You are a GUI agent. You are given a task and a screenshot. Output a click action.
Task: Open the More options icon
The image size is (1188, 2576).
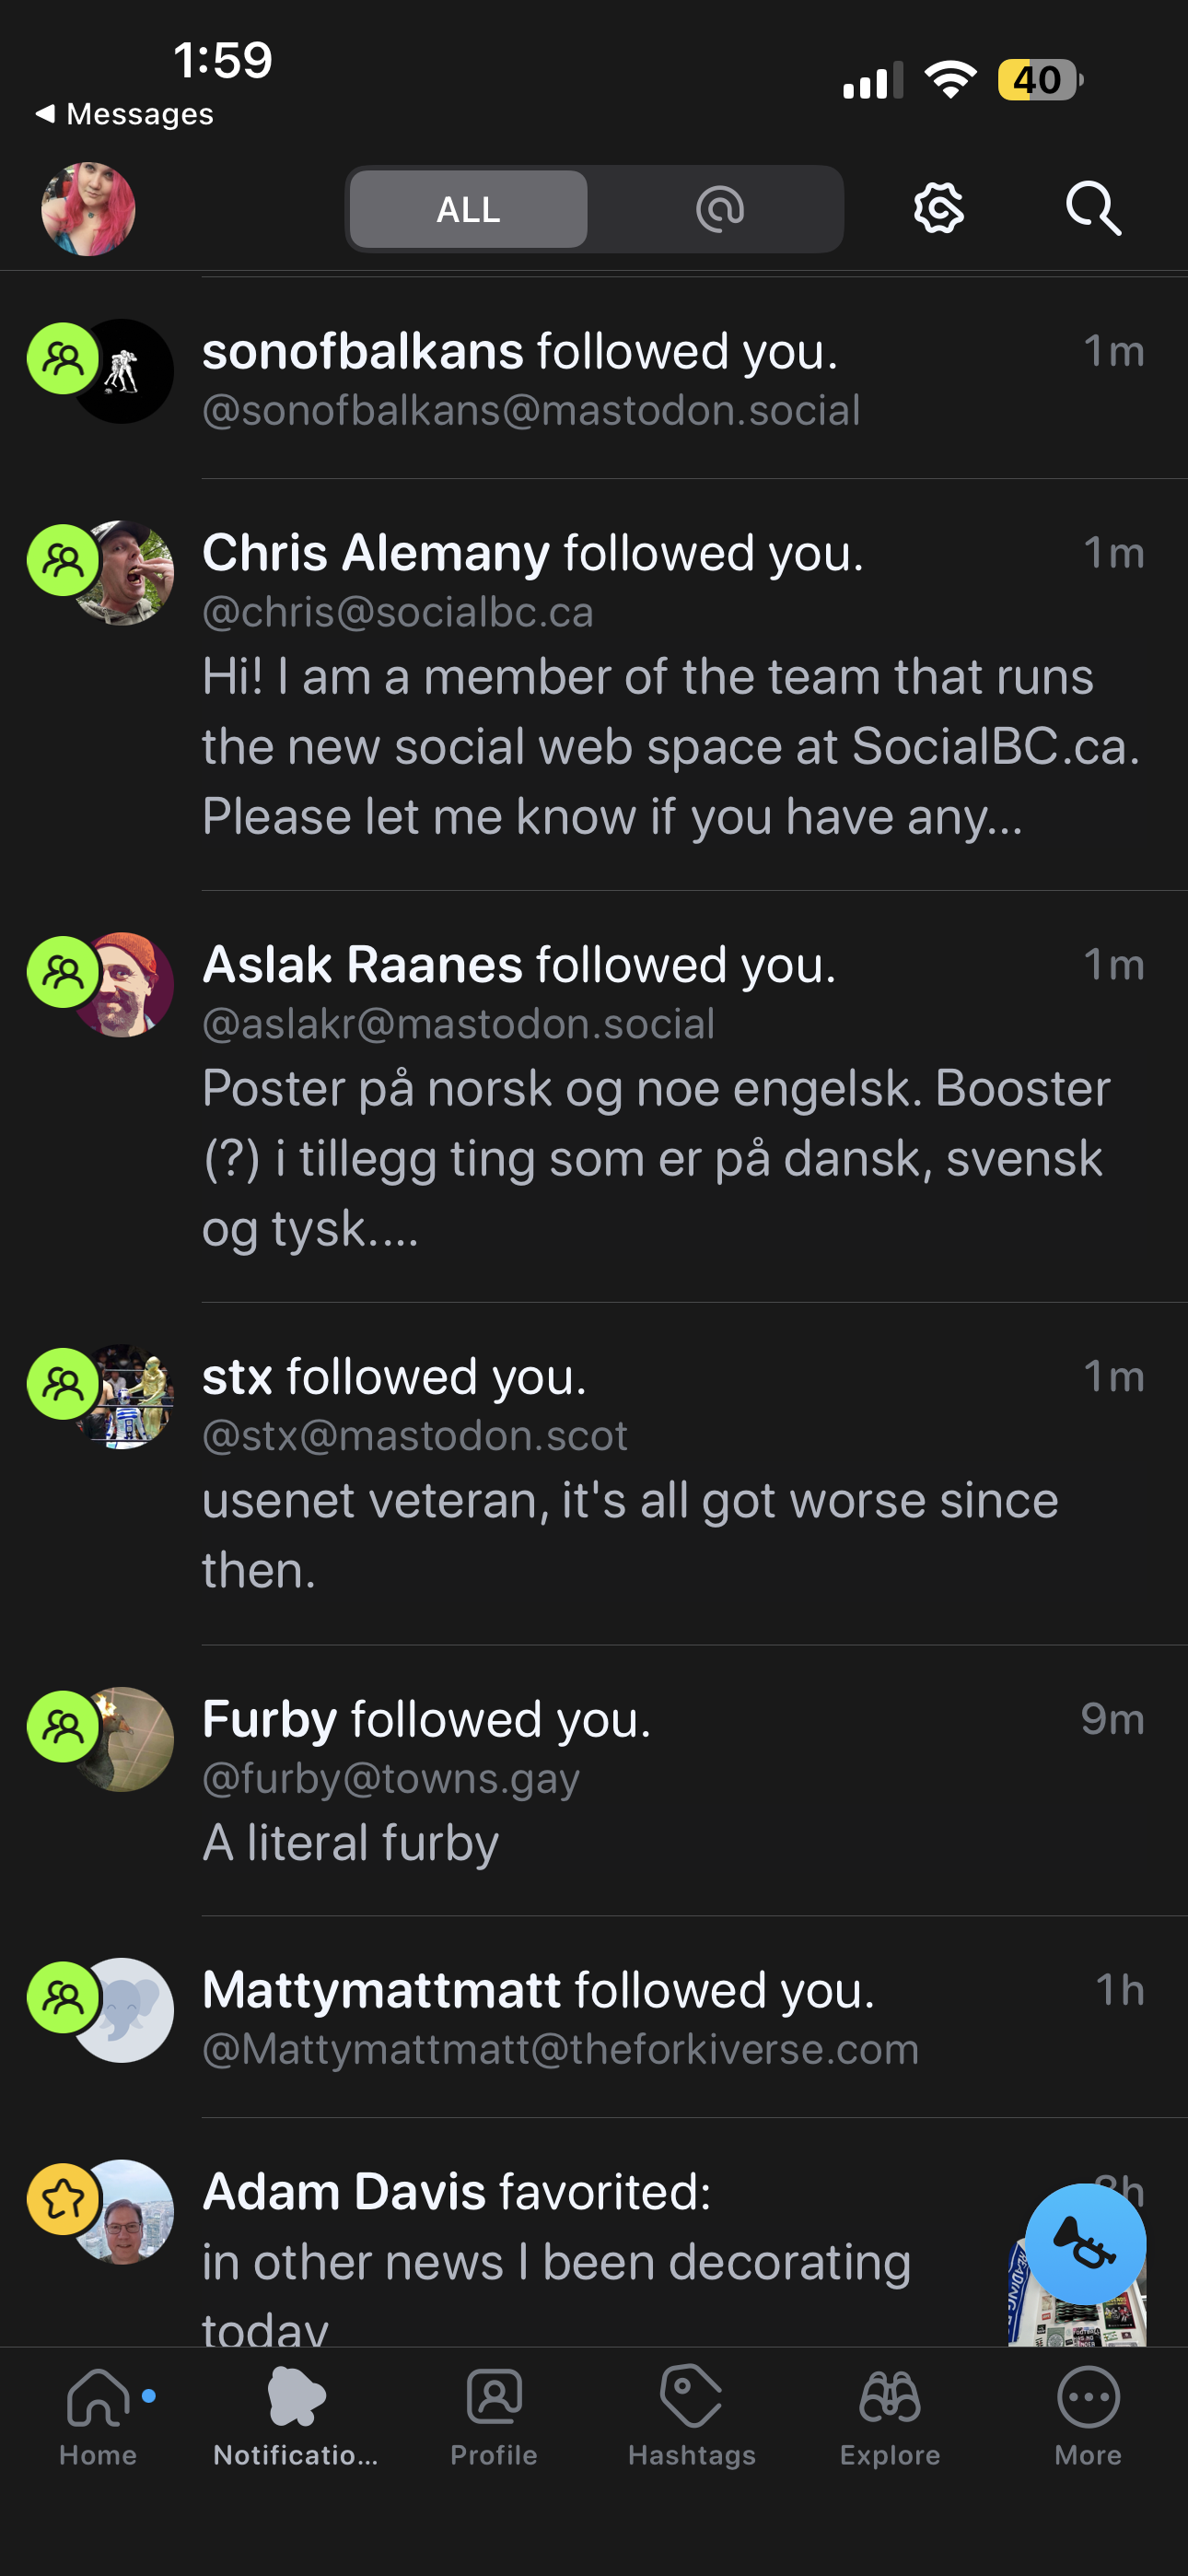pyautogui.click(x=1088, y=2398)
